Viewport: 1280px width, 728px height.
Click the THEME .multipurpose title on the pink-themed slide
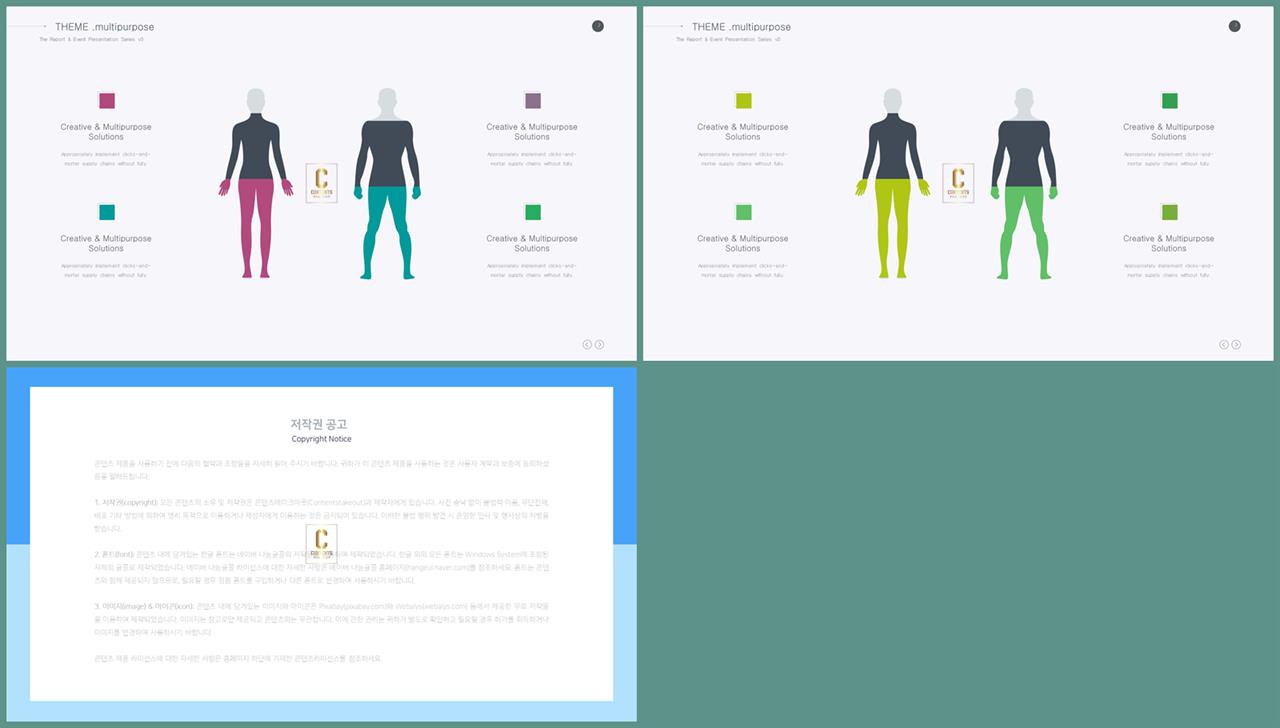click(x=105, y=27)
